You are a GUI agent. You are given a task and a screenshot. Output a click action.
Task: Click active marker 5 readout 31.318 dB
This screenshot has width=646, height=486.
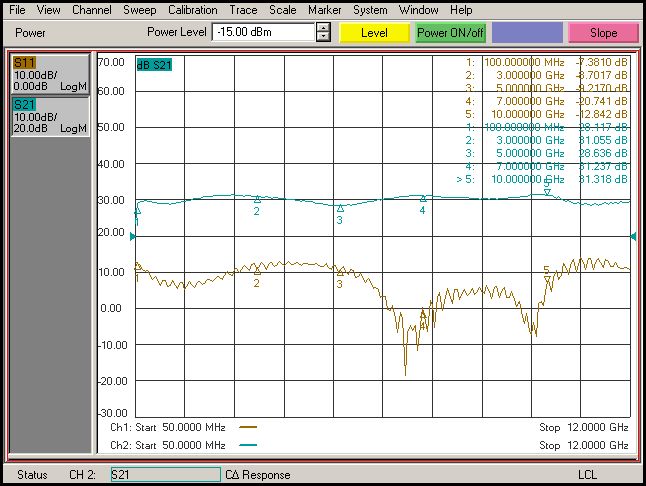click(x=603, y=179)
